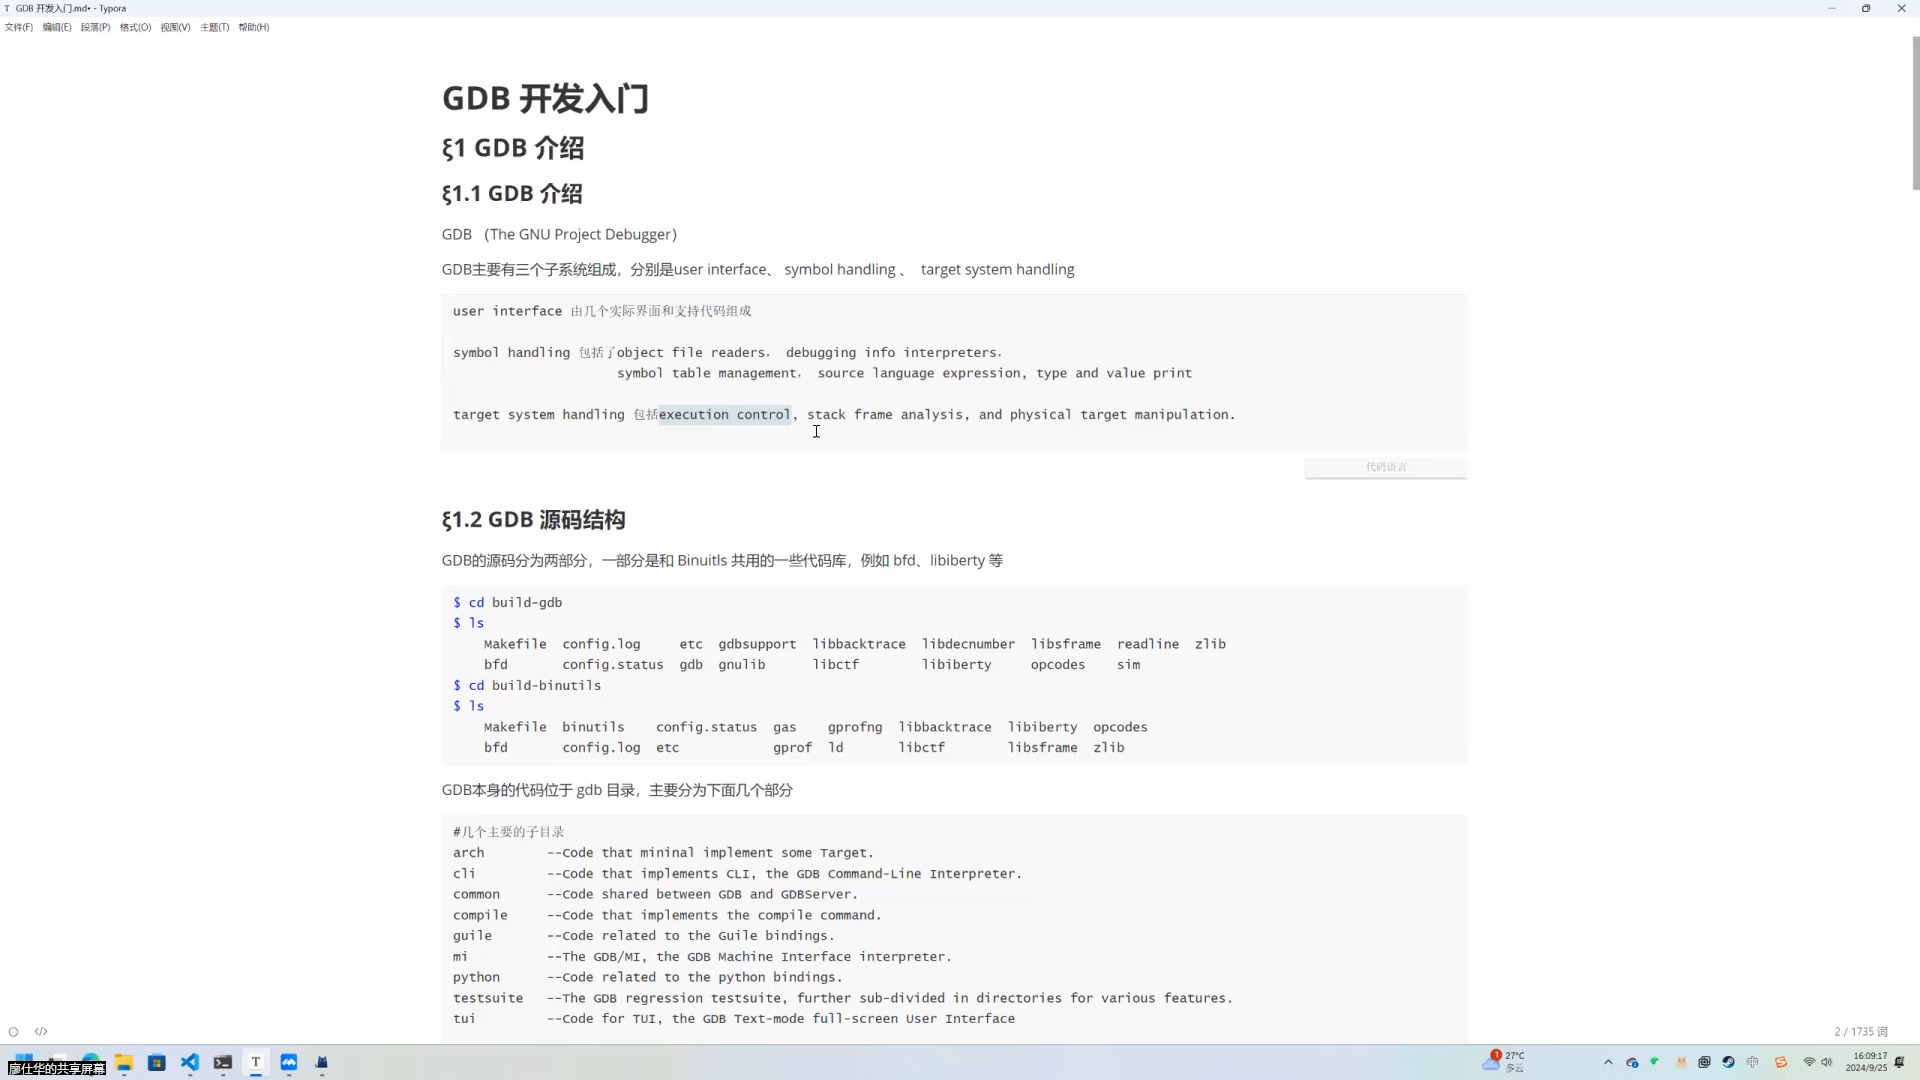1920x1080 pixels.
Task: Click 'user interface' code block line
Action: point(602,311)
